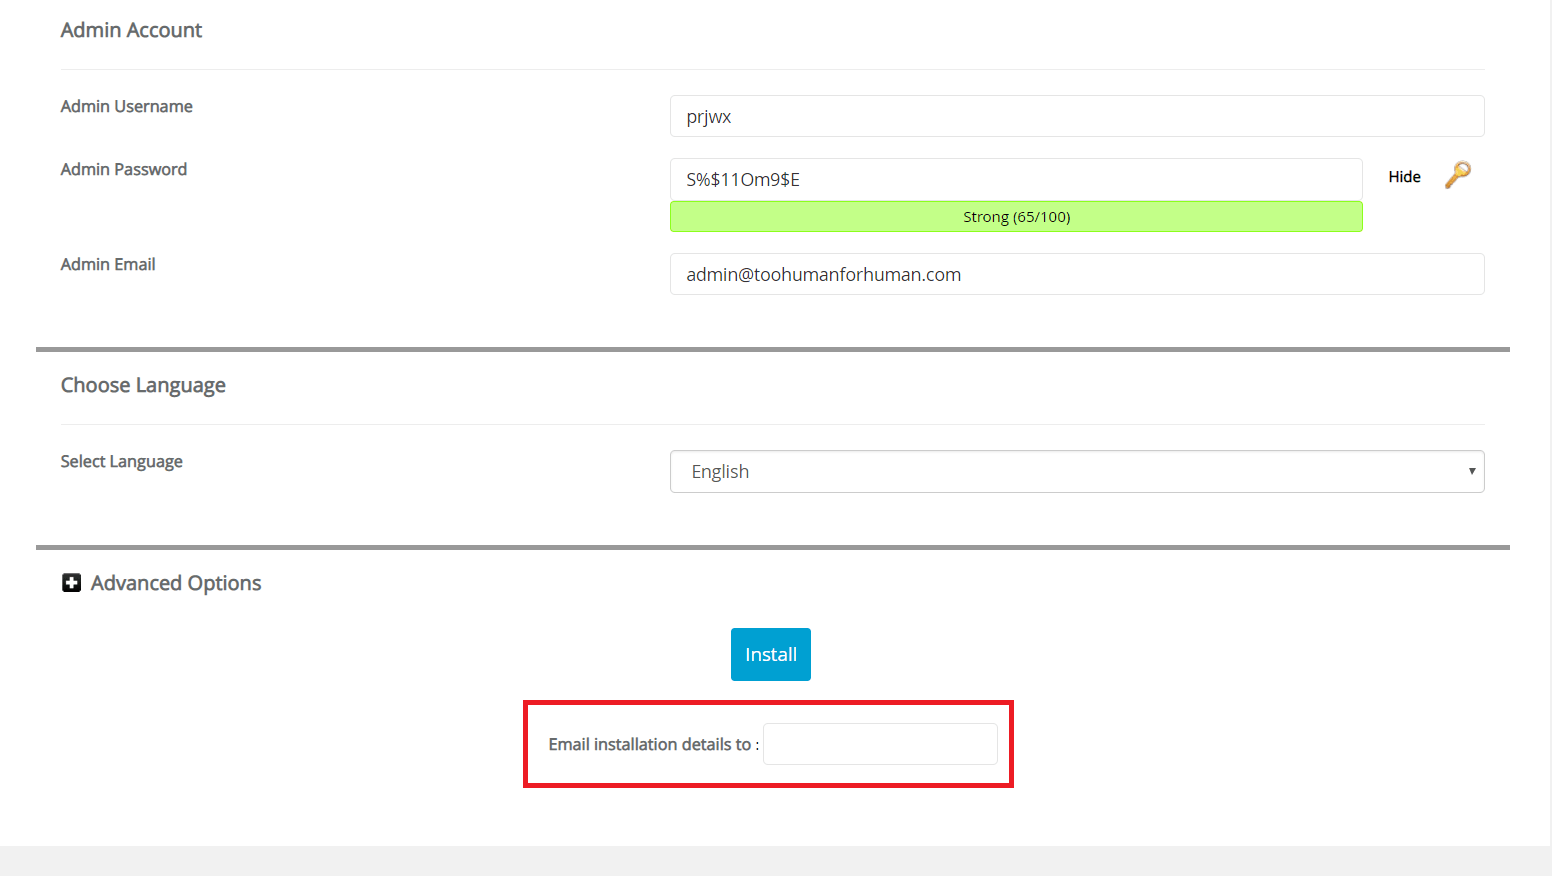The width and height of the screenshot is (1552, 876).
Task: Click the language dropdown arrow
Action: click(x=1471, y=472)
